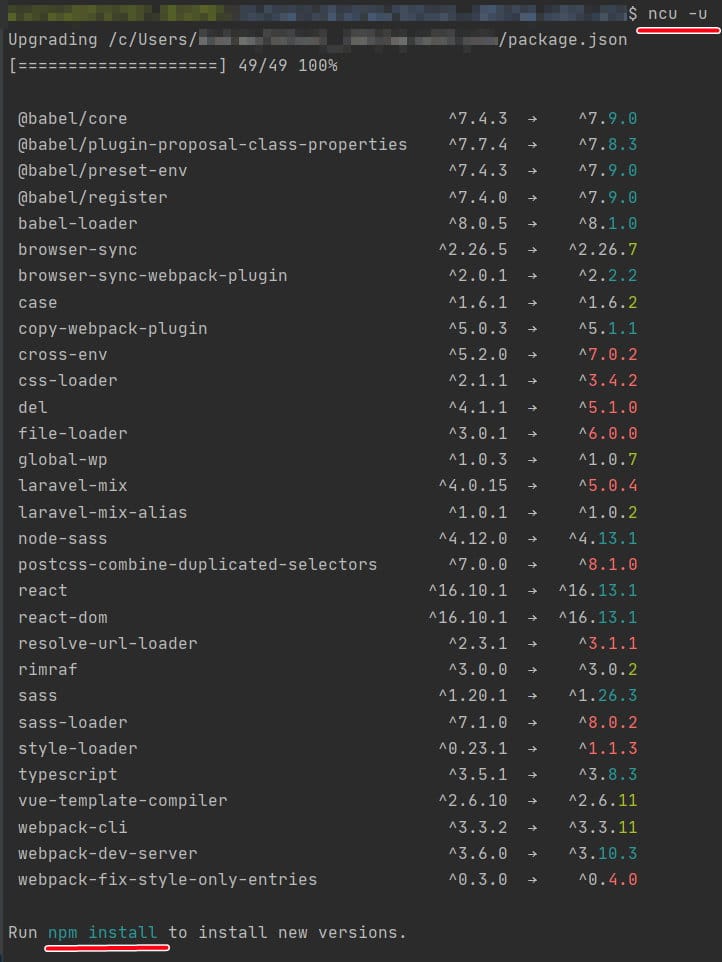This screenshot has height=962, width=722.
Task: Click the global-wp package name
Action: tap(63, 460)
